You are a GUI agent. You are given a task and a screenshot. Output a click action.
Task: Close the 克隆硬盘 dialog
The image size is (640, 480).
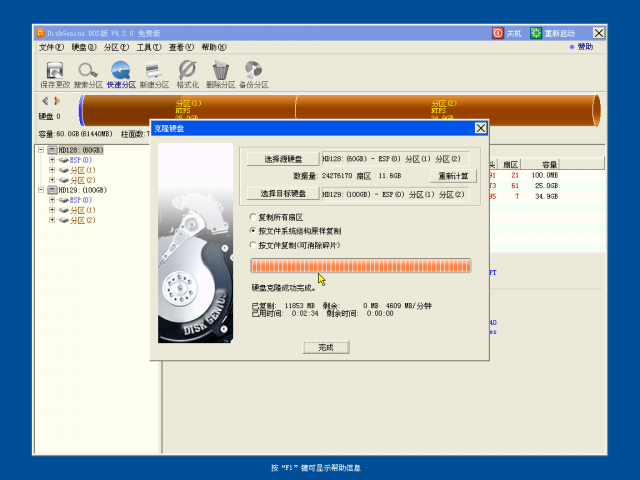(480, 128)
